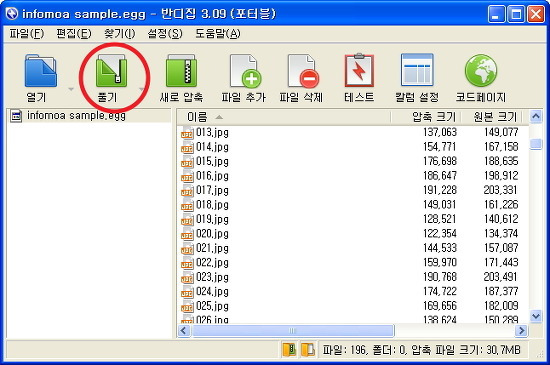Click original size 182,009
The image size is (550, 365).
501,306
